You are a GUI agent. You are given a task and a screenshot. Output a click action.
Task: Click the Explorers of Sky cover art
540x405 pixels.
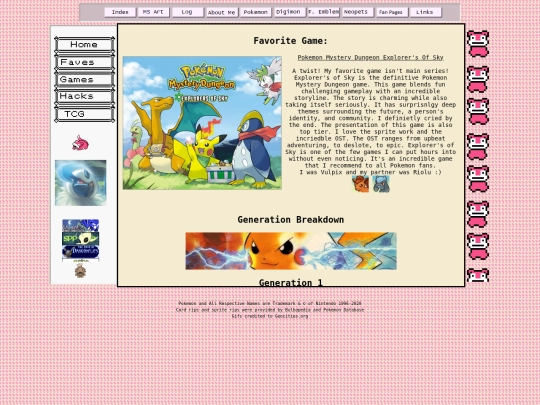click(x=202, y=123)
